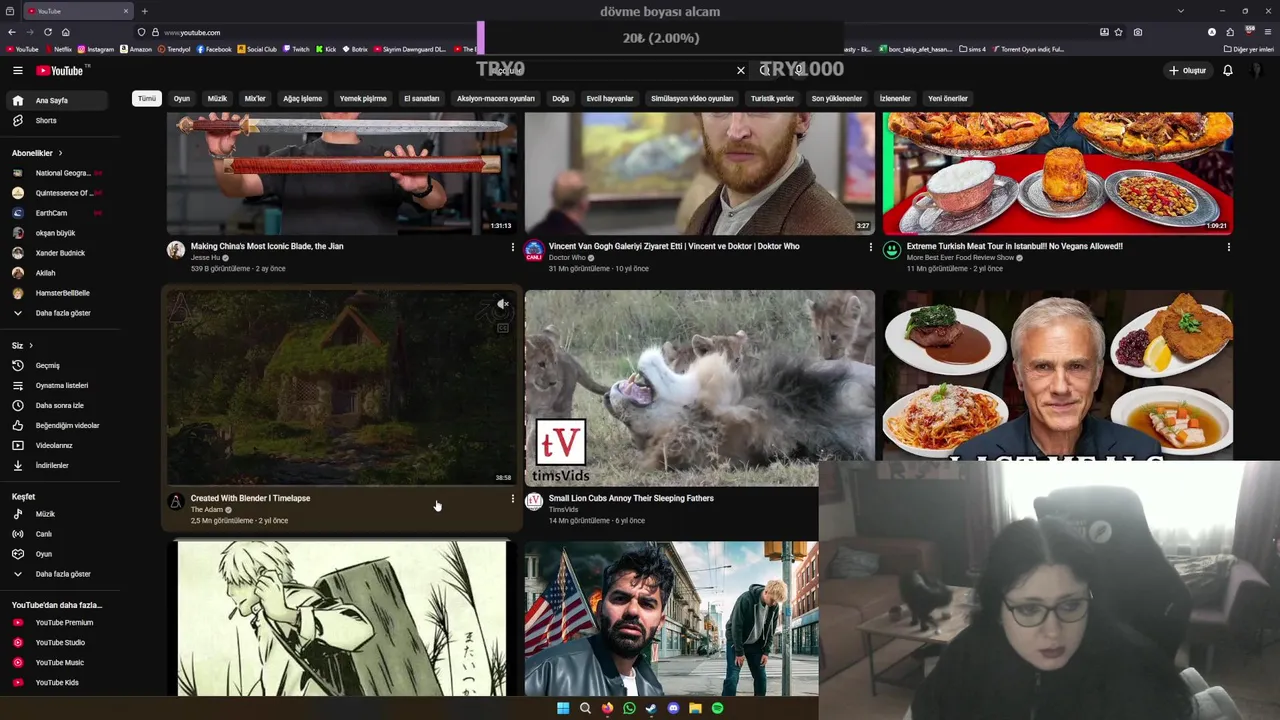
Task: Open Small Lion Cubs video title
Action: coord(631,498)
